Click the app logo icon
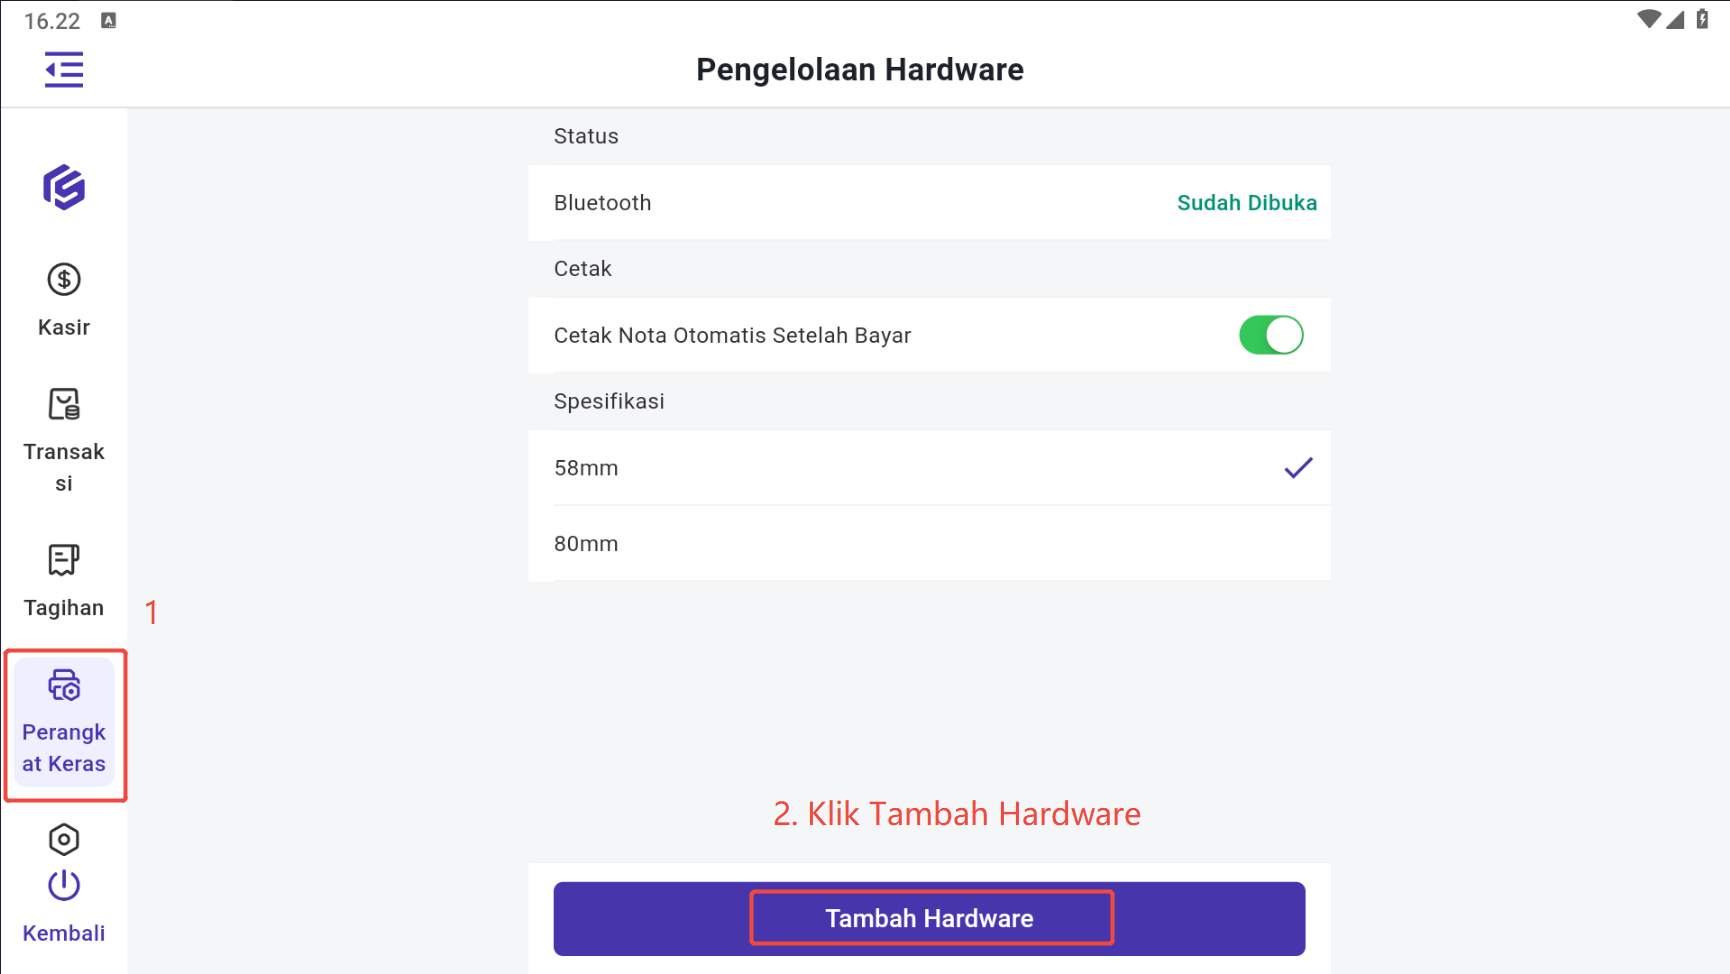 point(64,188)
